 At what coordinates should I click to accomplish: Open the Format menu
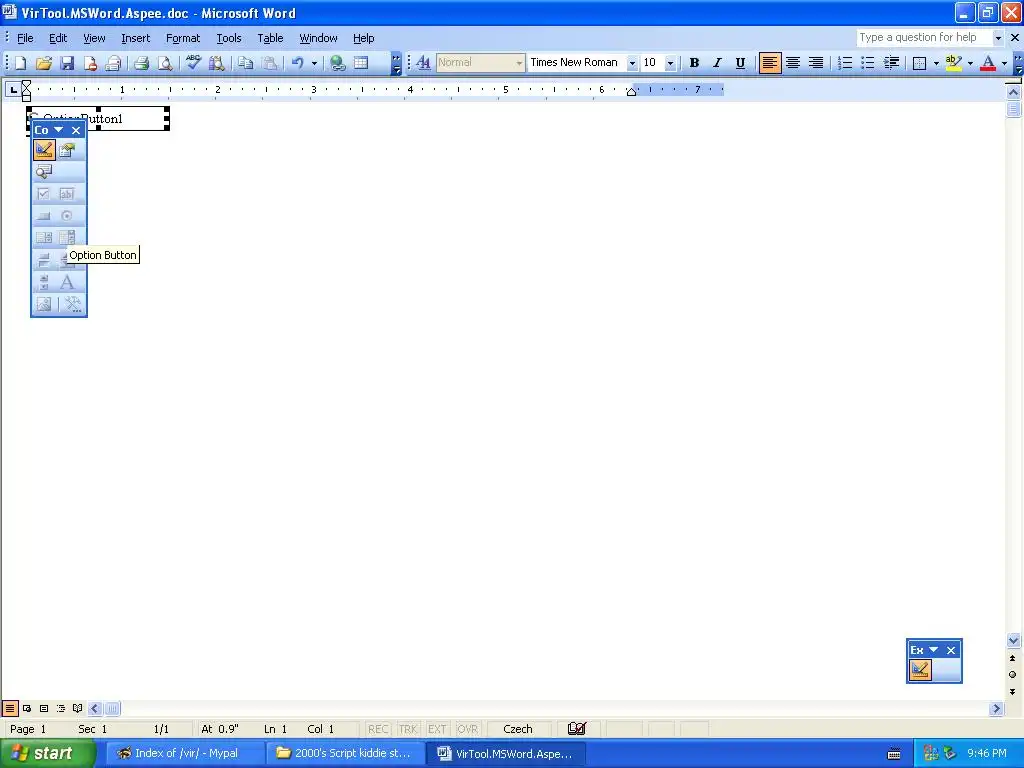[183, 38]
